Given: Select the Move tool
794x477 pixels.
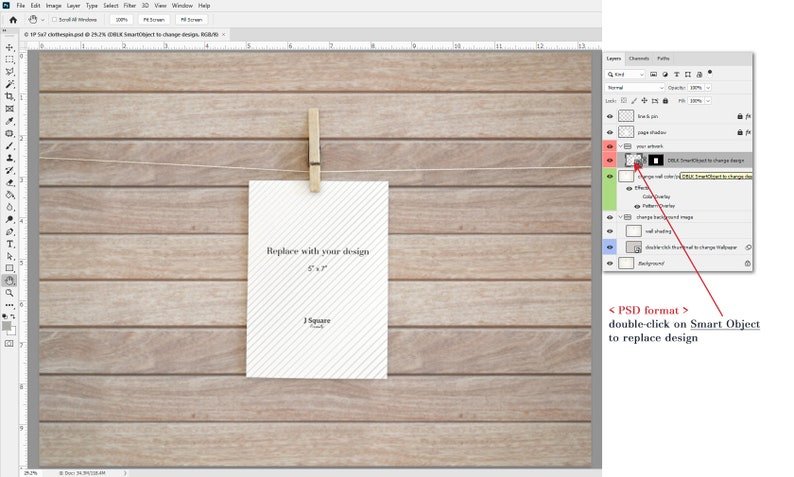Looking at the screenshot, I should 9,47.
